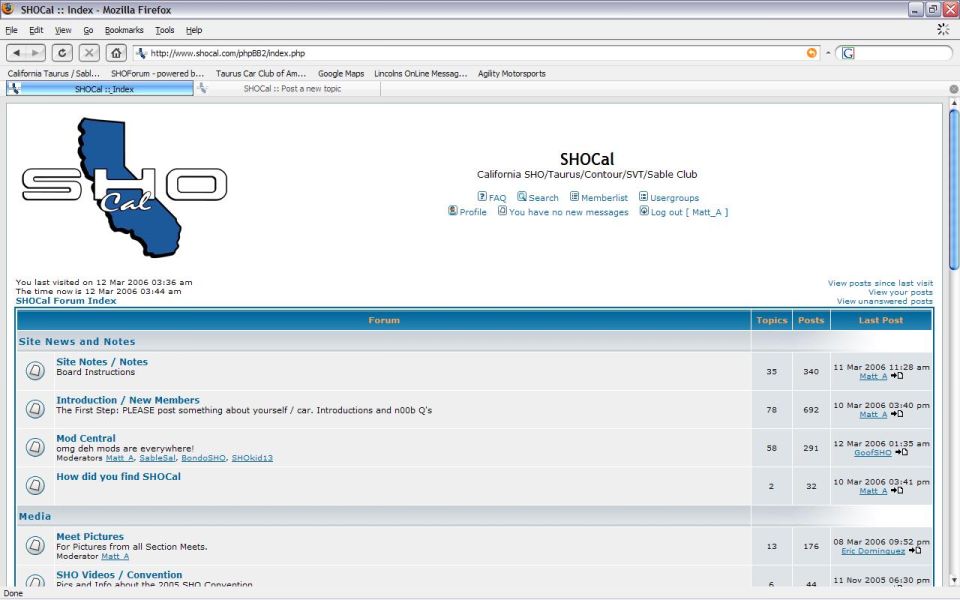The height and width of the screenshot is (600, 960).
Task: Open 'How did you find SHOCal' forum
Action: coord(118,476)
